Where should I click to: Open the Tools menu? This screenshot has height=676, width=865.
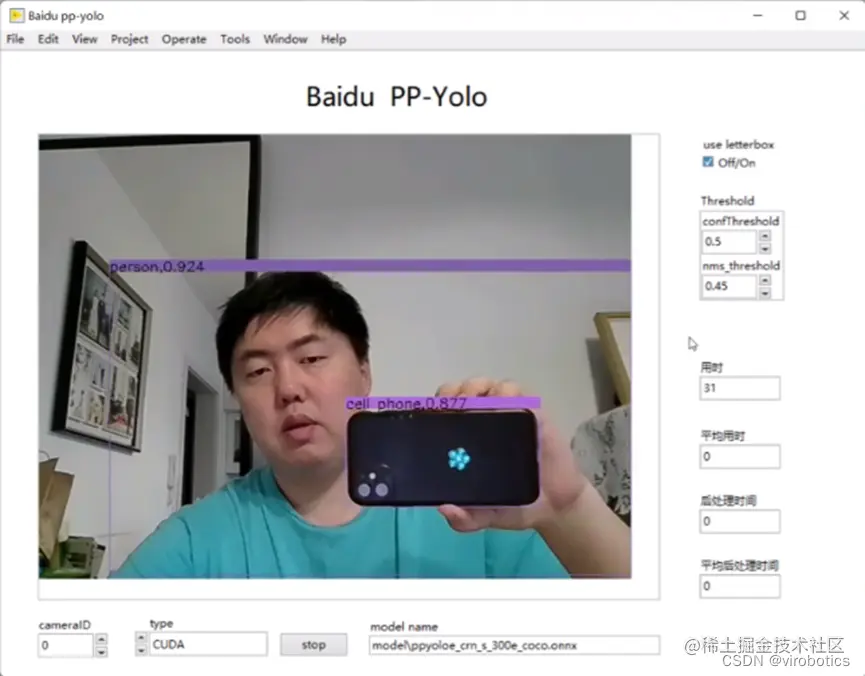[x=235, y=39]
